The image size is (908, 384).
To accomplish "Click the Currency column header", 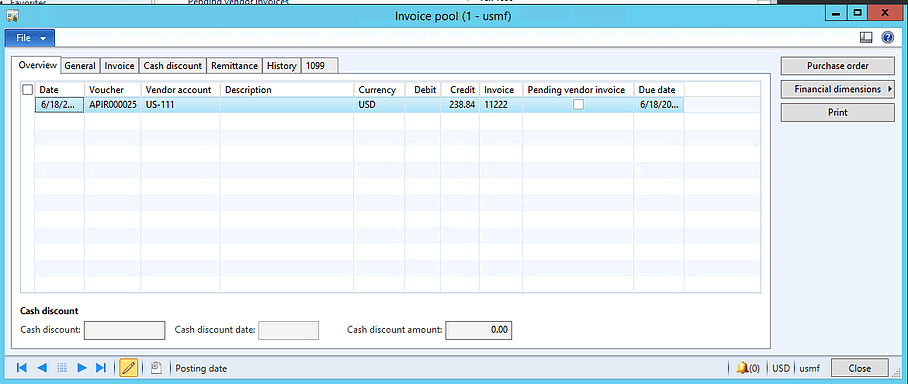I will coord(379,90).
